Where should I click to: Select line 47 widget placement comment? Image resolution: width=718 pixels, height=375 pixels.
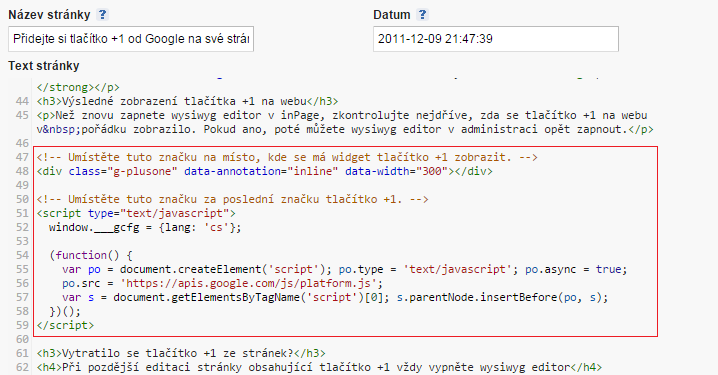(287, 158)
